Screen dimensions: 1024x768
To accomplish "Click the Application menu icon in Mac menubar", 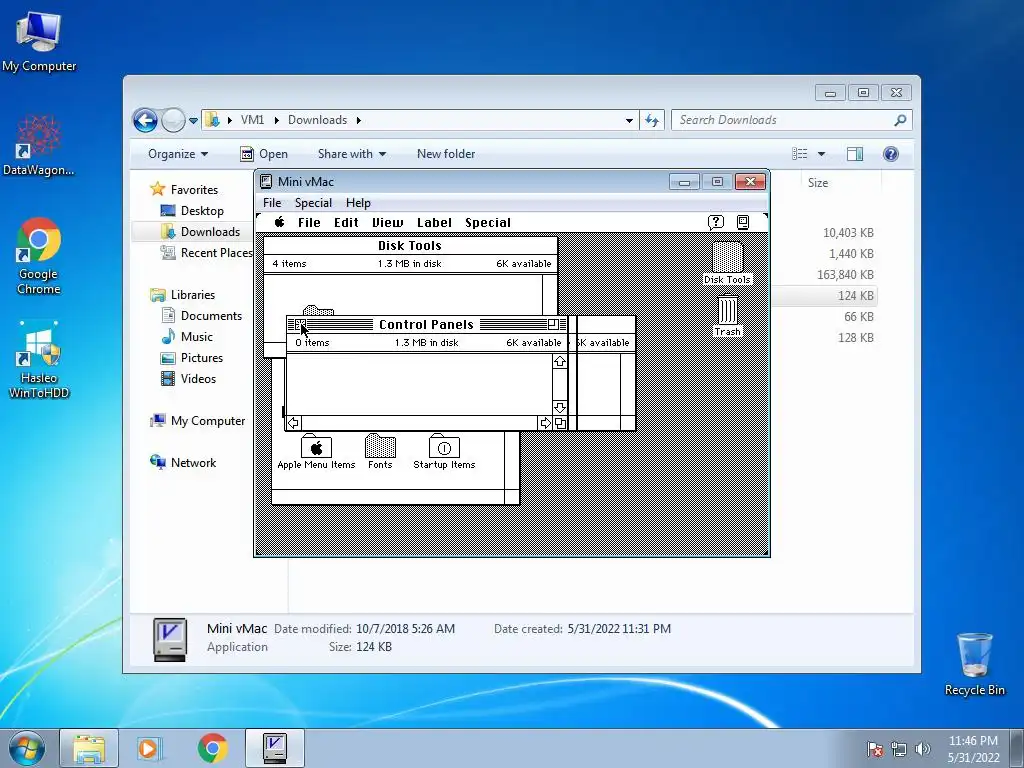I will pos(743,222).
